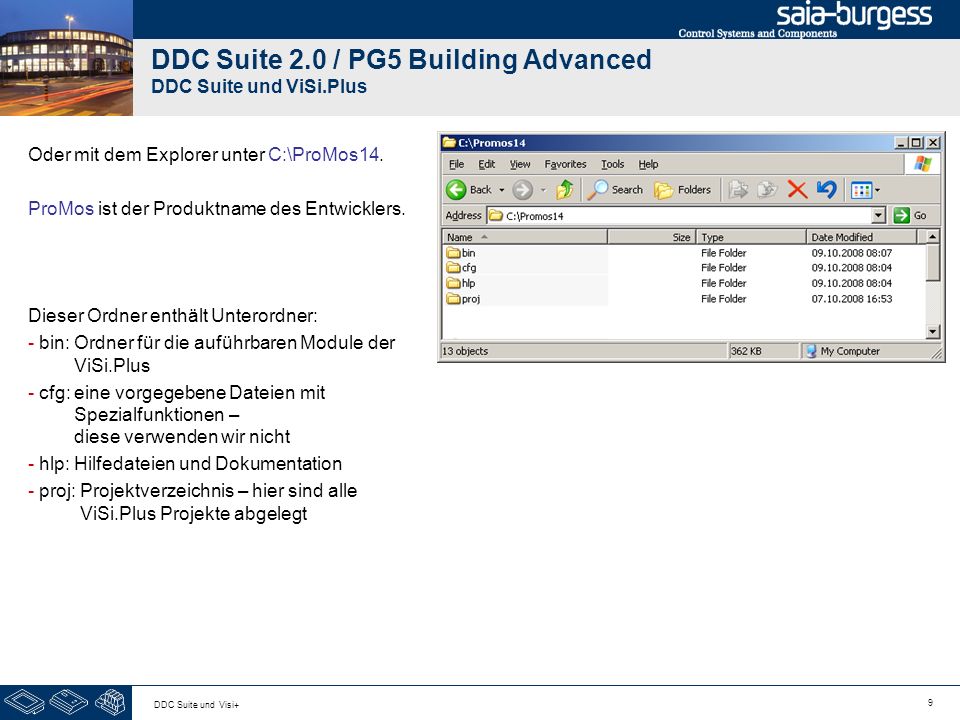Sort by the Date Modified column header
Image resolution: width=960 pixels, height=720 pixels.
tap(861, 237)
